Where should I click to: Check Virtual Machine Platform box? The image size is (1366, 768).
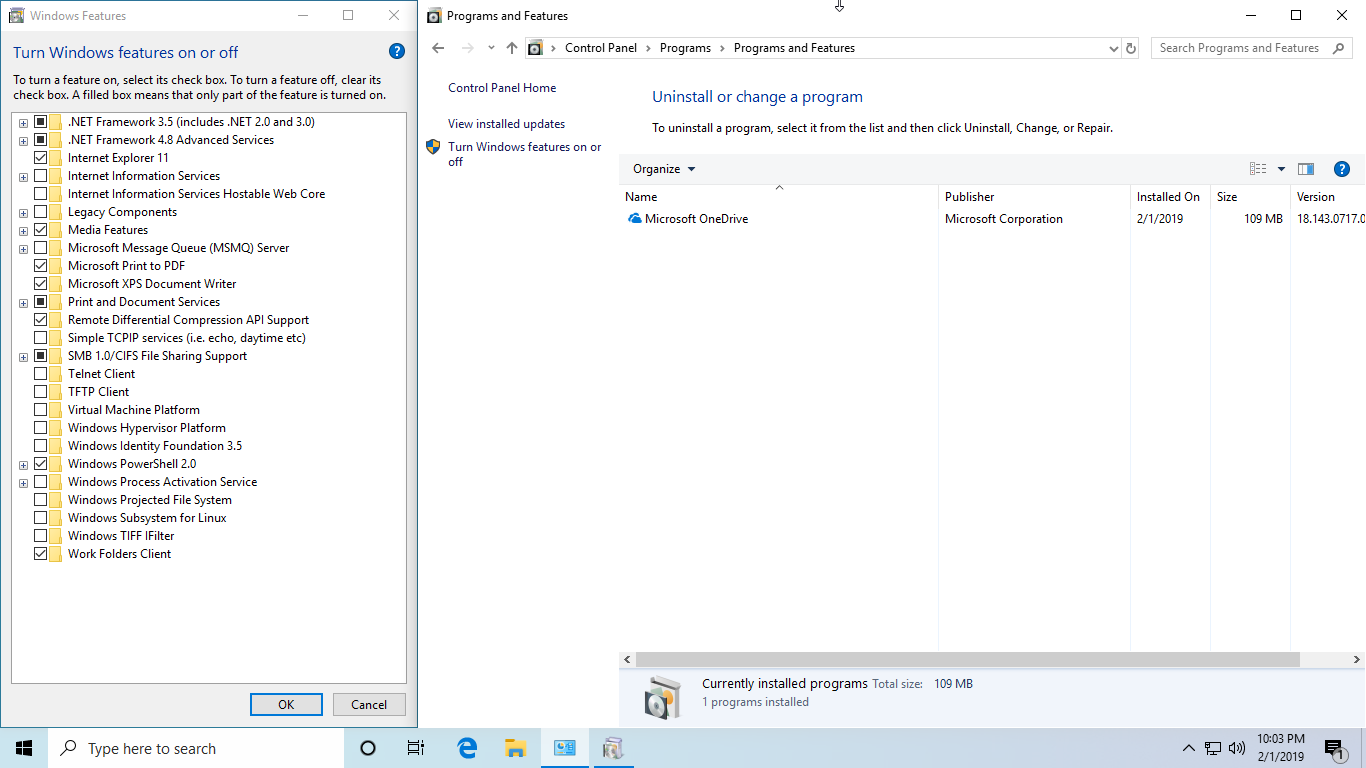click(41, 410)
